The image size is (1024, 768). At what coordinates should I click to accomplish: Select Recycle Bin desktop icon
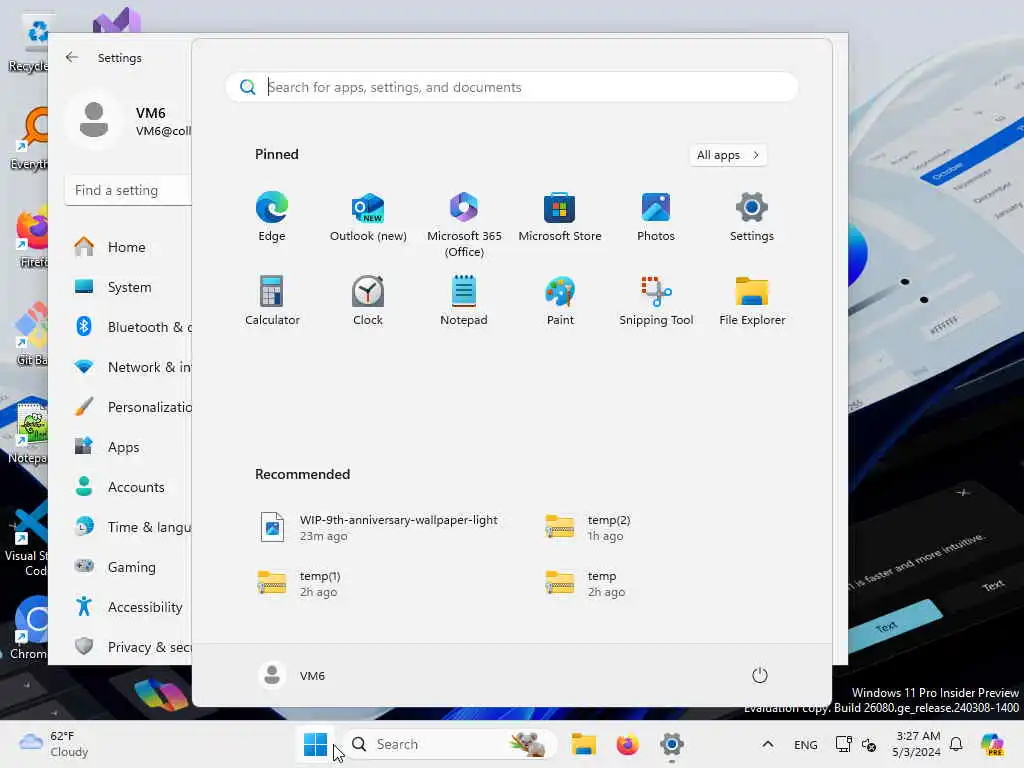(x=29, y=44)
